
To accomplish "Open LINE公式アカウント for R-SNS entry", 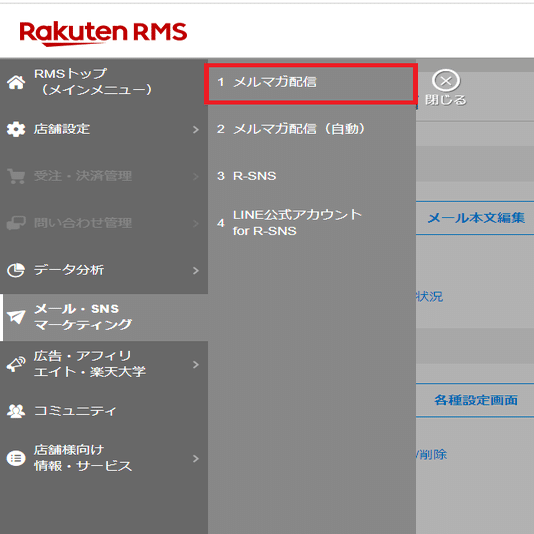I will click(x=312, y=223).
